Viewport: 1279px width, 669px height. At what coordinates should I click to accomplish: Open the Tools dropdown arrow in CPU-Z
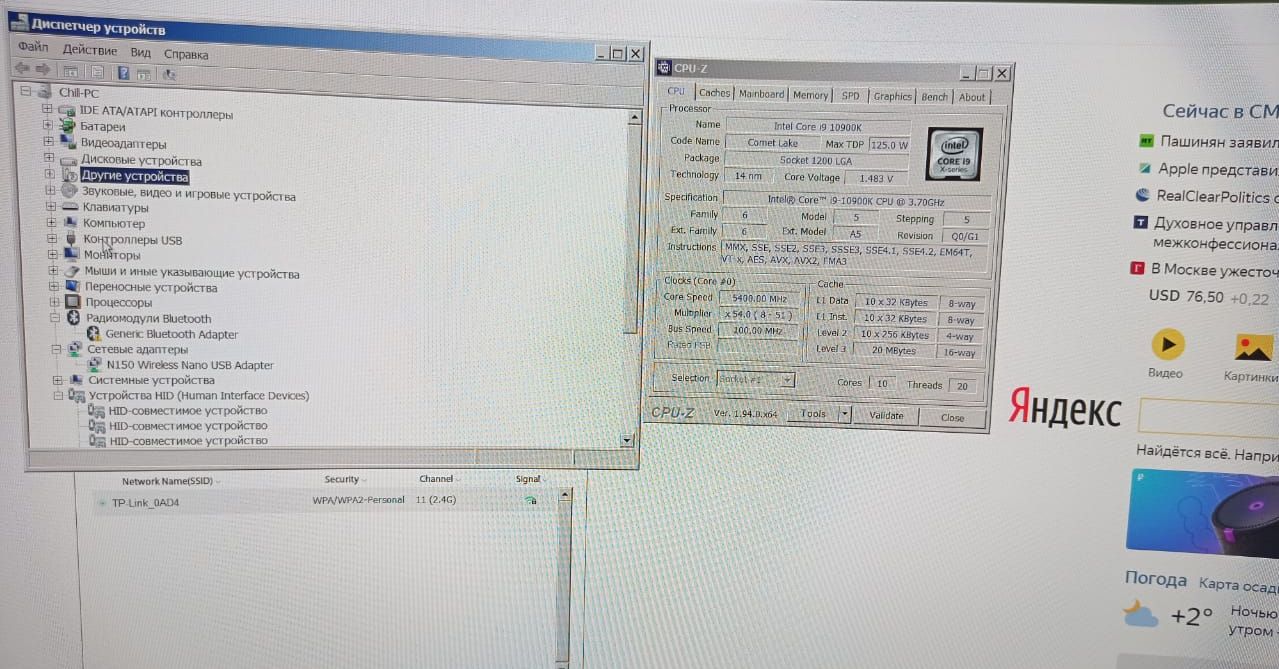tap(843, 414)
